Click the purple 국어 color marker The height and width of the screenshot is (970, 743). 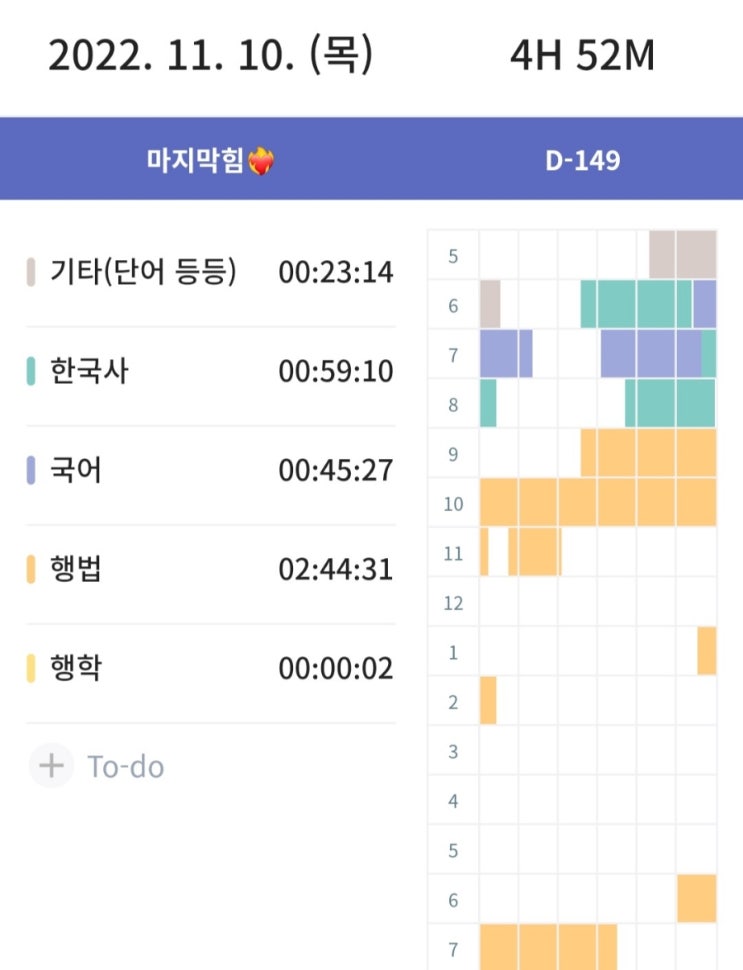(x=31, y=470)
